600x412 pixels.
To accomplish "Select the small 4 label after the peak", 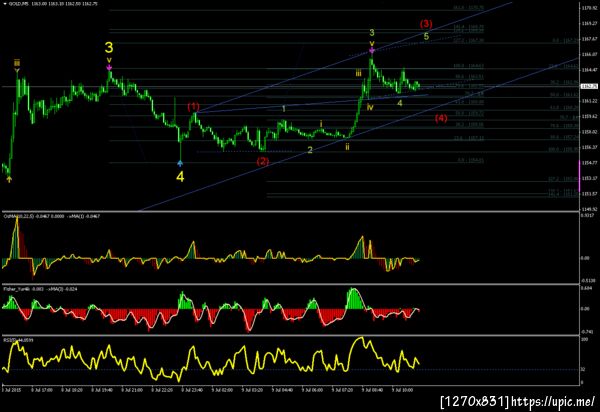I will (x=399, y=103).
